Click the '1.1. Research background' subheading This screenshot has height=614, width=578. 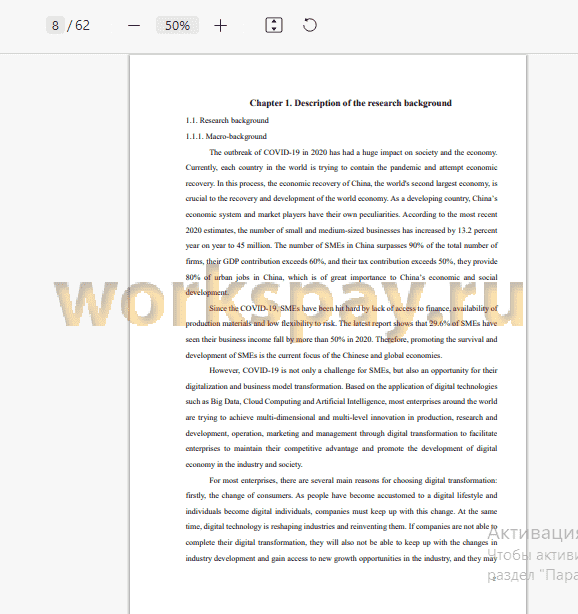pos(227,120)
